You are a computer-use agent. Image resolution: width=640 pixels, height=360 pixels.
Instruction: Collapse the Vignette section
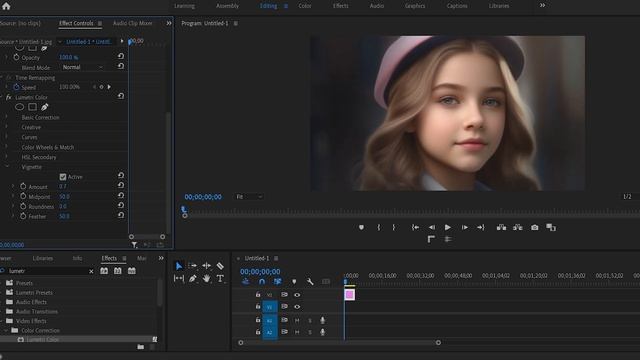[x=7, y=167]
